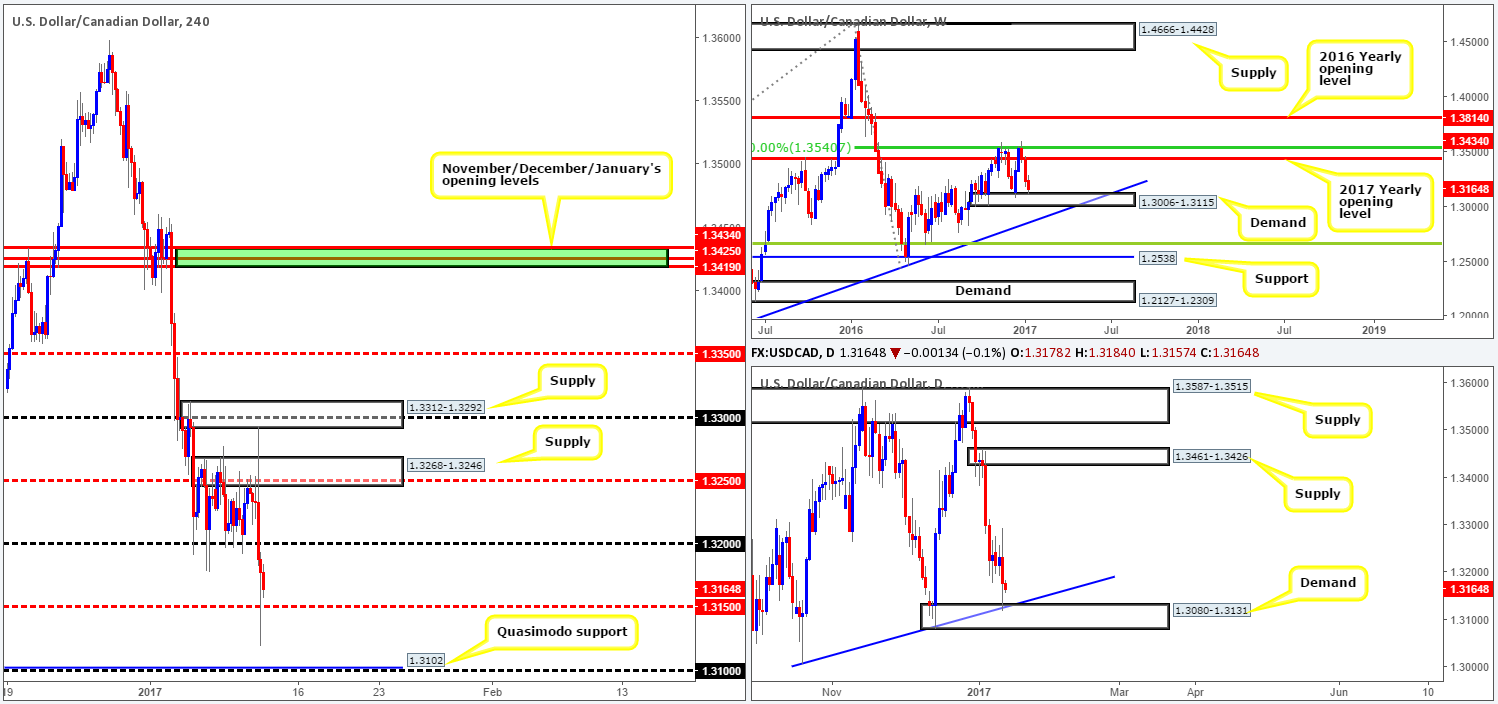The width and height of the screenshot is (1498, 704).
Task: Click the 'Jun' date on the daily chart axis
Action: pyautogui.click(x=1339, y=691)
